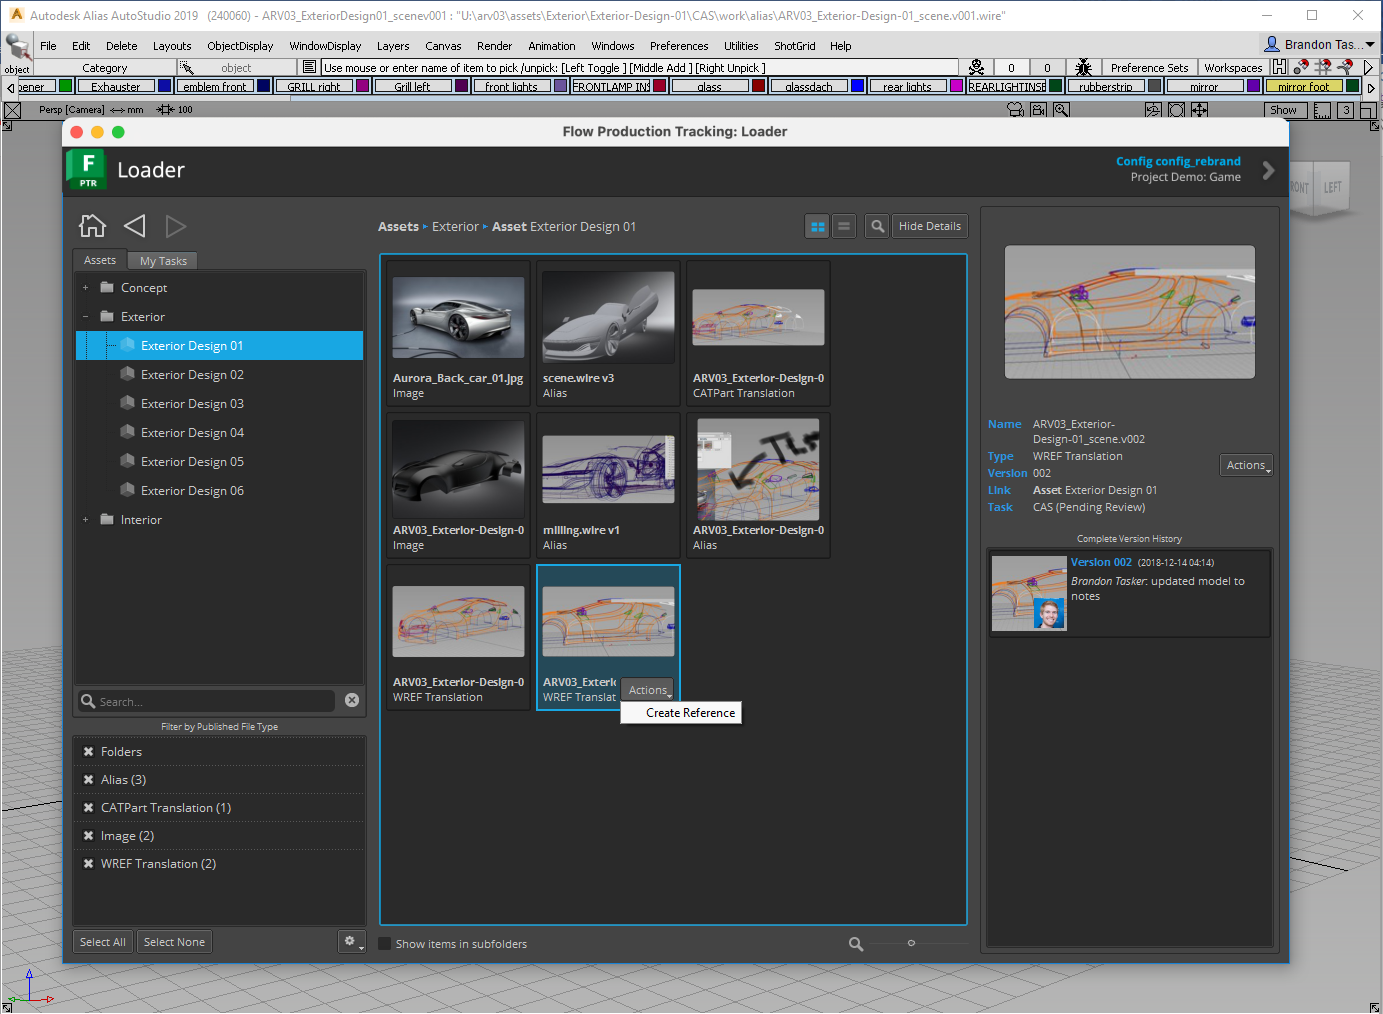
Task: Toggle the CATPart Translation (1) filter
Action: (x=89, y=808)
